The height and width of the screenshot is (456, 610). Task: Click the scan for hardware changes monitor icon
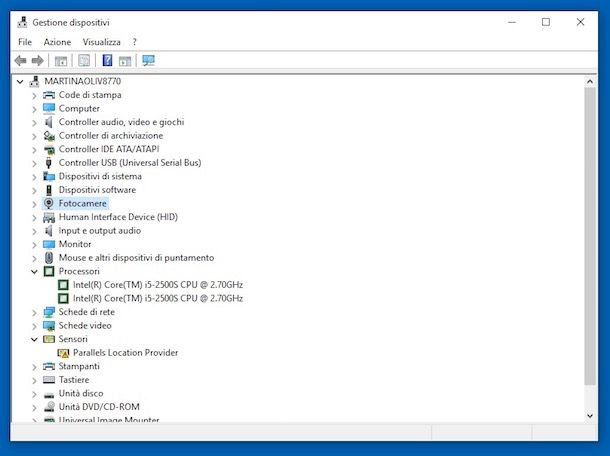click(149, 60)
